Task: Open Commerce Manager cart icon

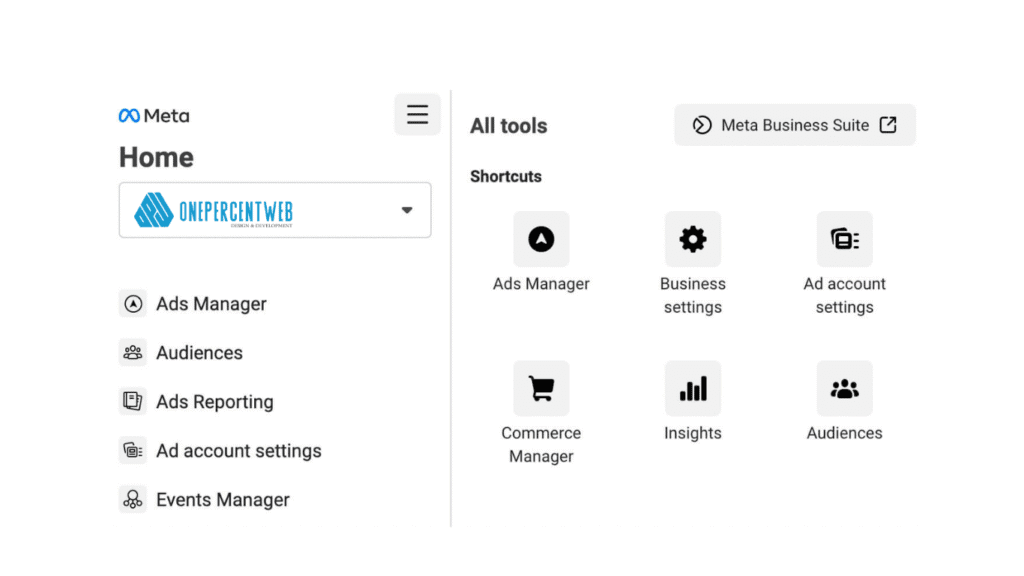Action: click(541, 388)
